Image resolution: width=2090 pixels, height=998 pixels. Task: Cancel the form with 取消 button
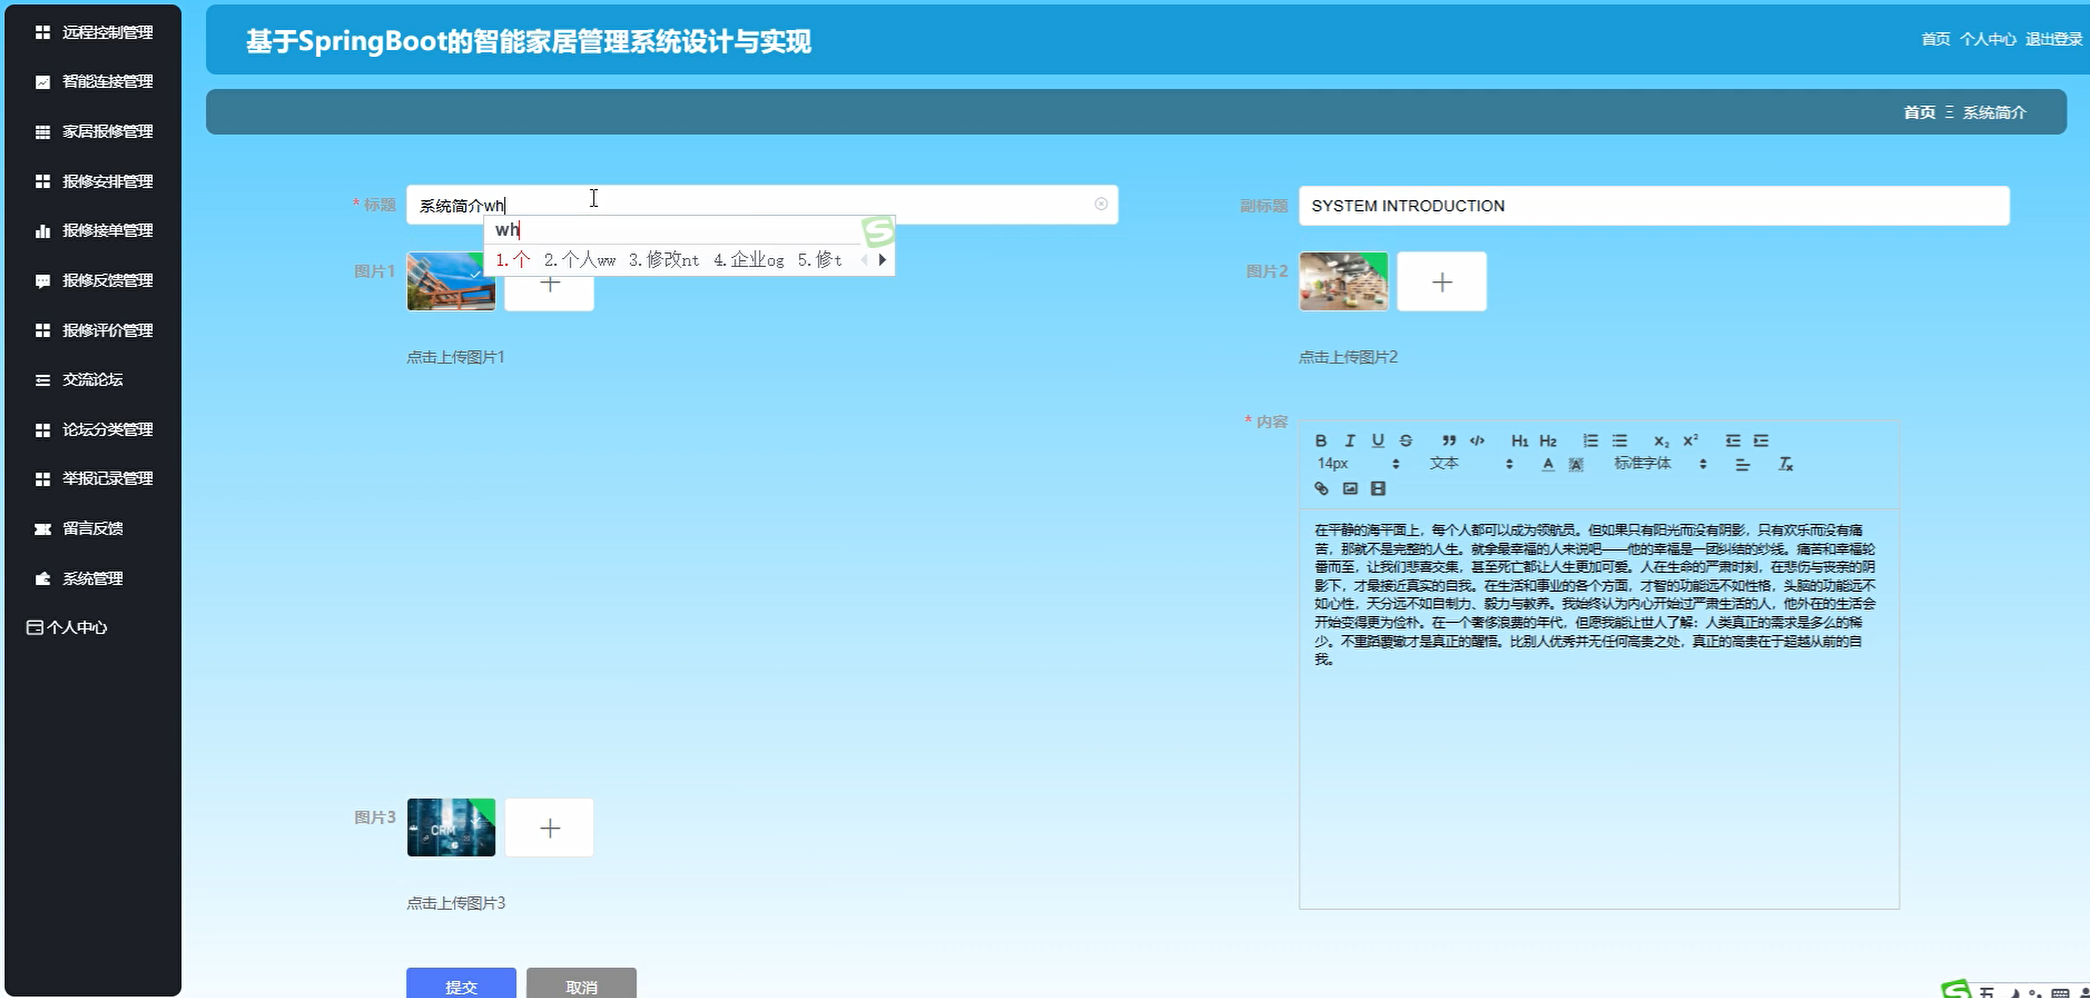pyautogui.click(x=582, y=986)
